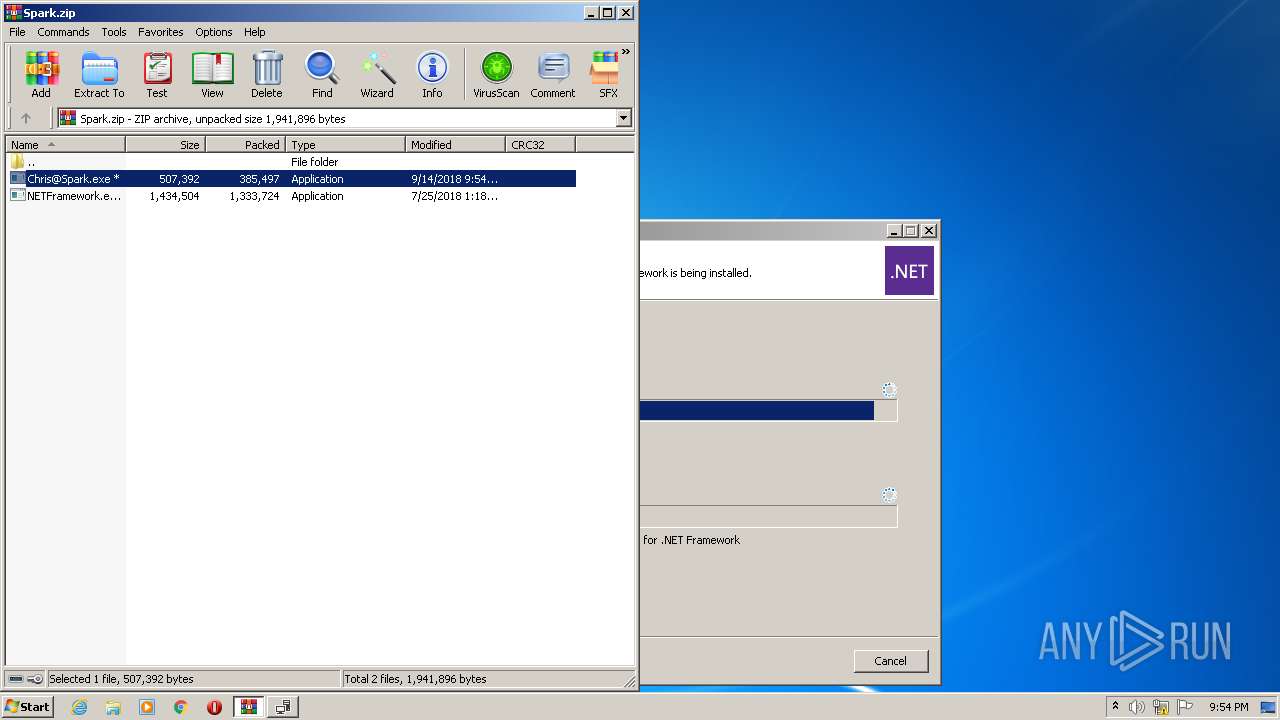Viewport: 1280px width, 720px height.
Task: Maximize the .NET installer window
Action: pyautogui.click(x=910, y=230)
